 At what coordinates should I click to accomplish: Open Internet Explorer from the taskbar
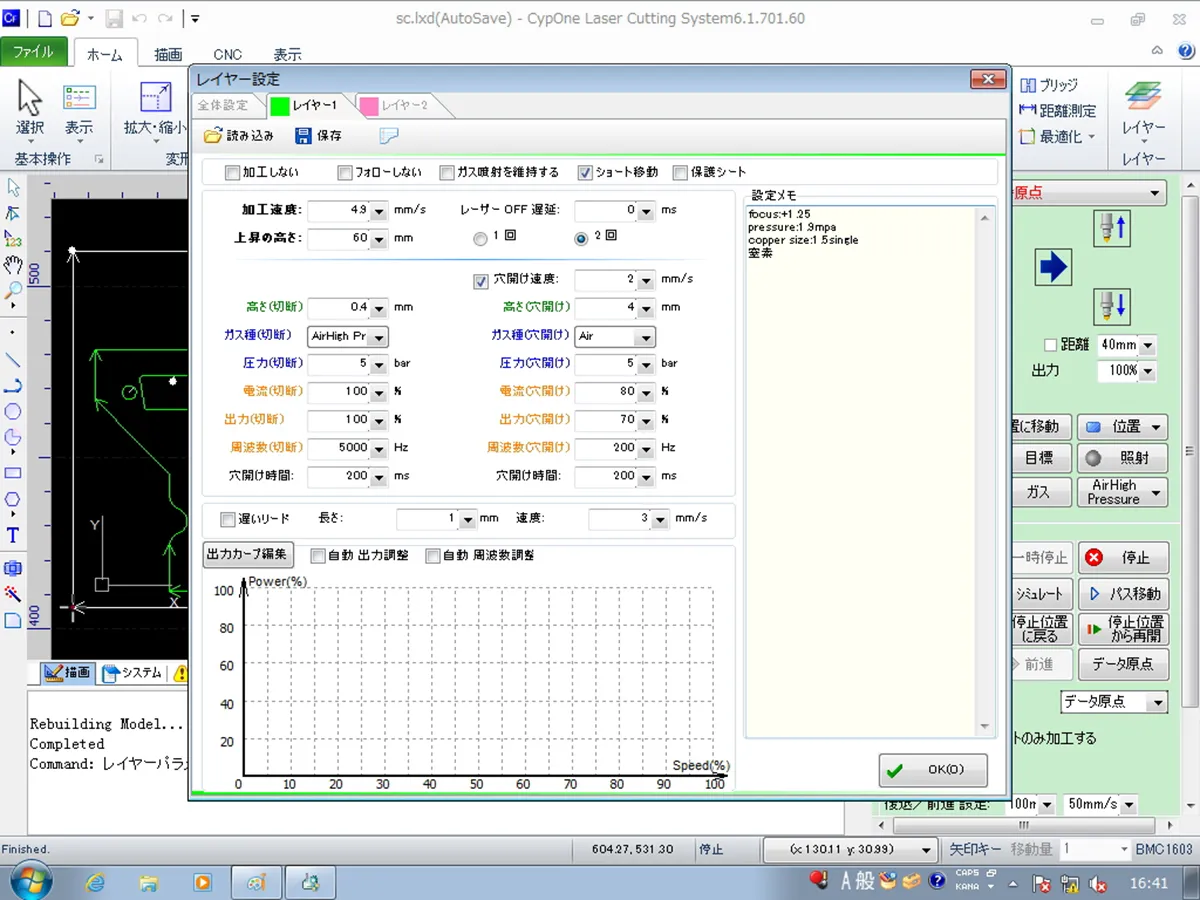click(x=96, y=882)
